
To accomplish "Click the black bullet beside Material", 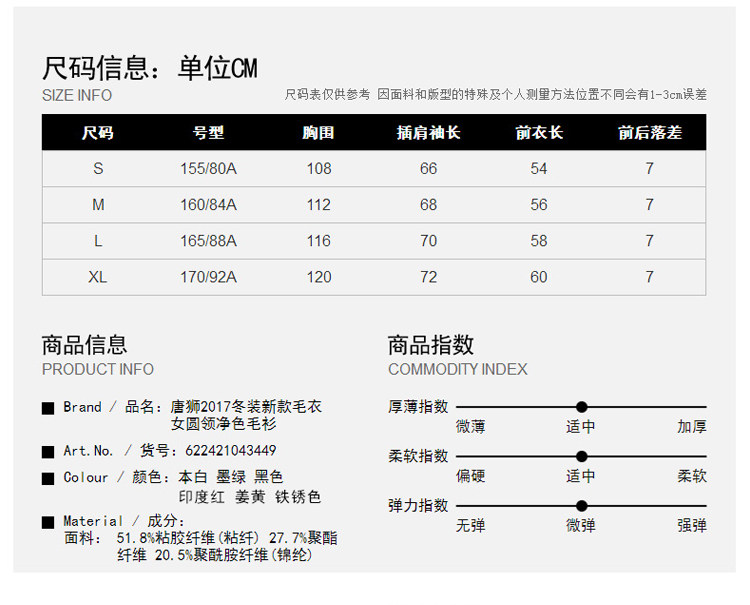I will [48, 522].
